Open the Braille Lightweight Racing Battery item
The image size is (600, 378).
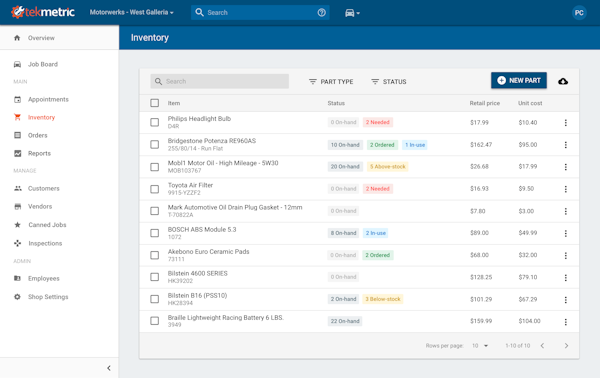coord(225,318)
